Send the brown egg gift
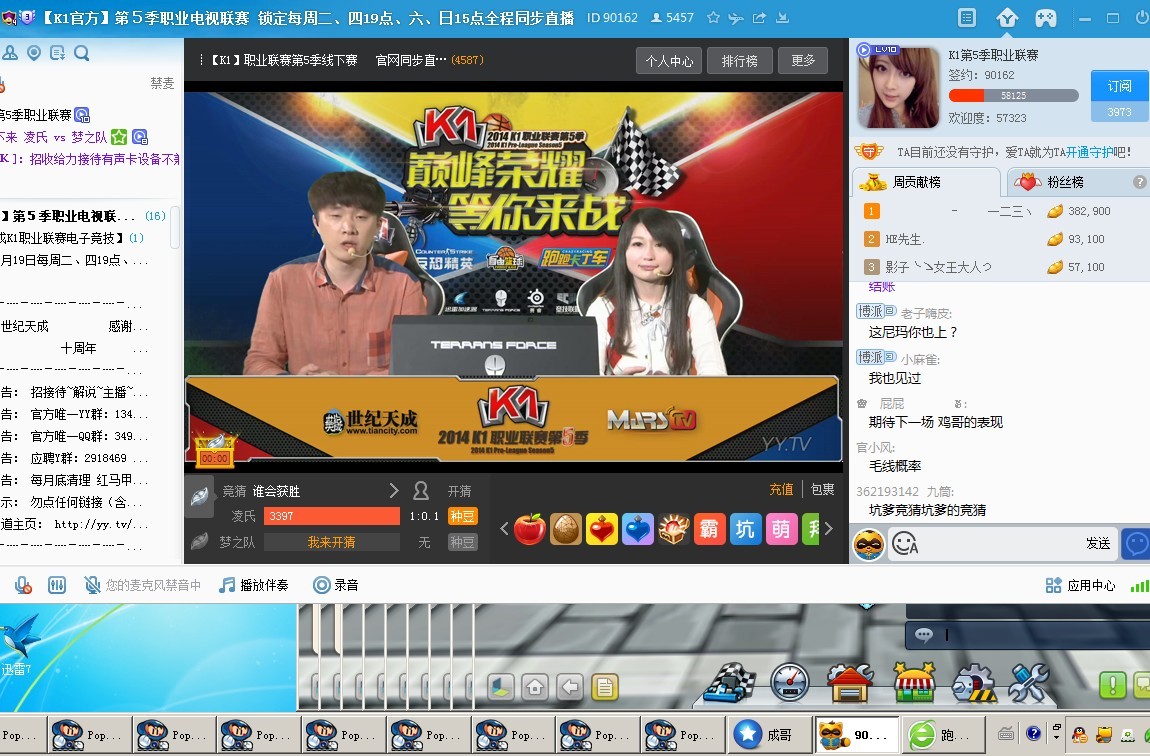The height and width of the screenshot is (756, 1150). [565, 529]
